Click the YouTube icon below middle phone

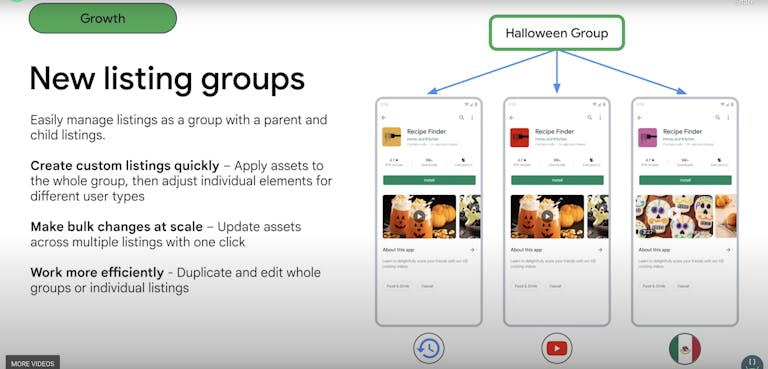click(557, 348)
